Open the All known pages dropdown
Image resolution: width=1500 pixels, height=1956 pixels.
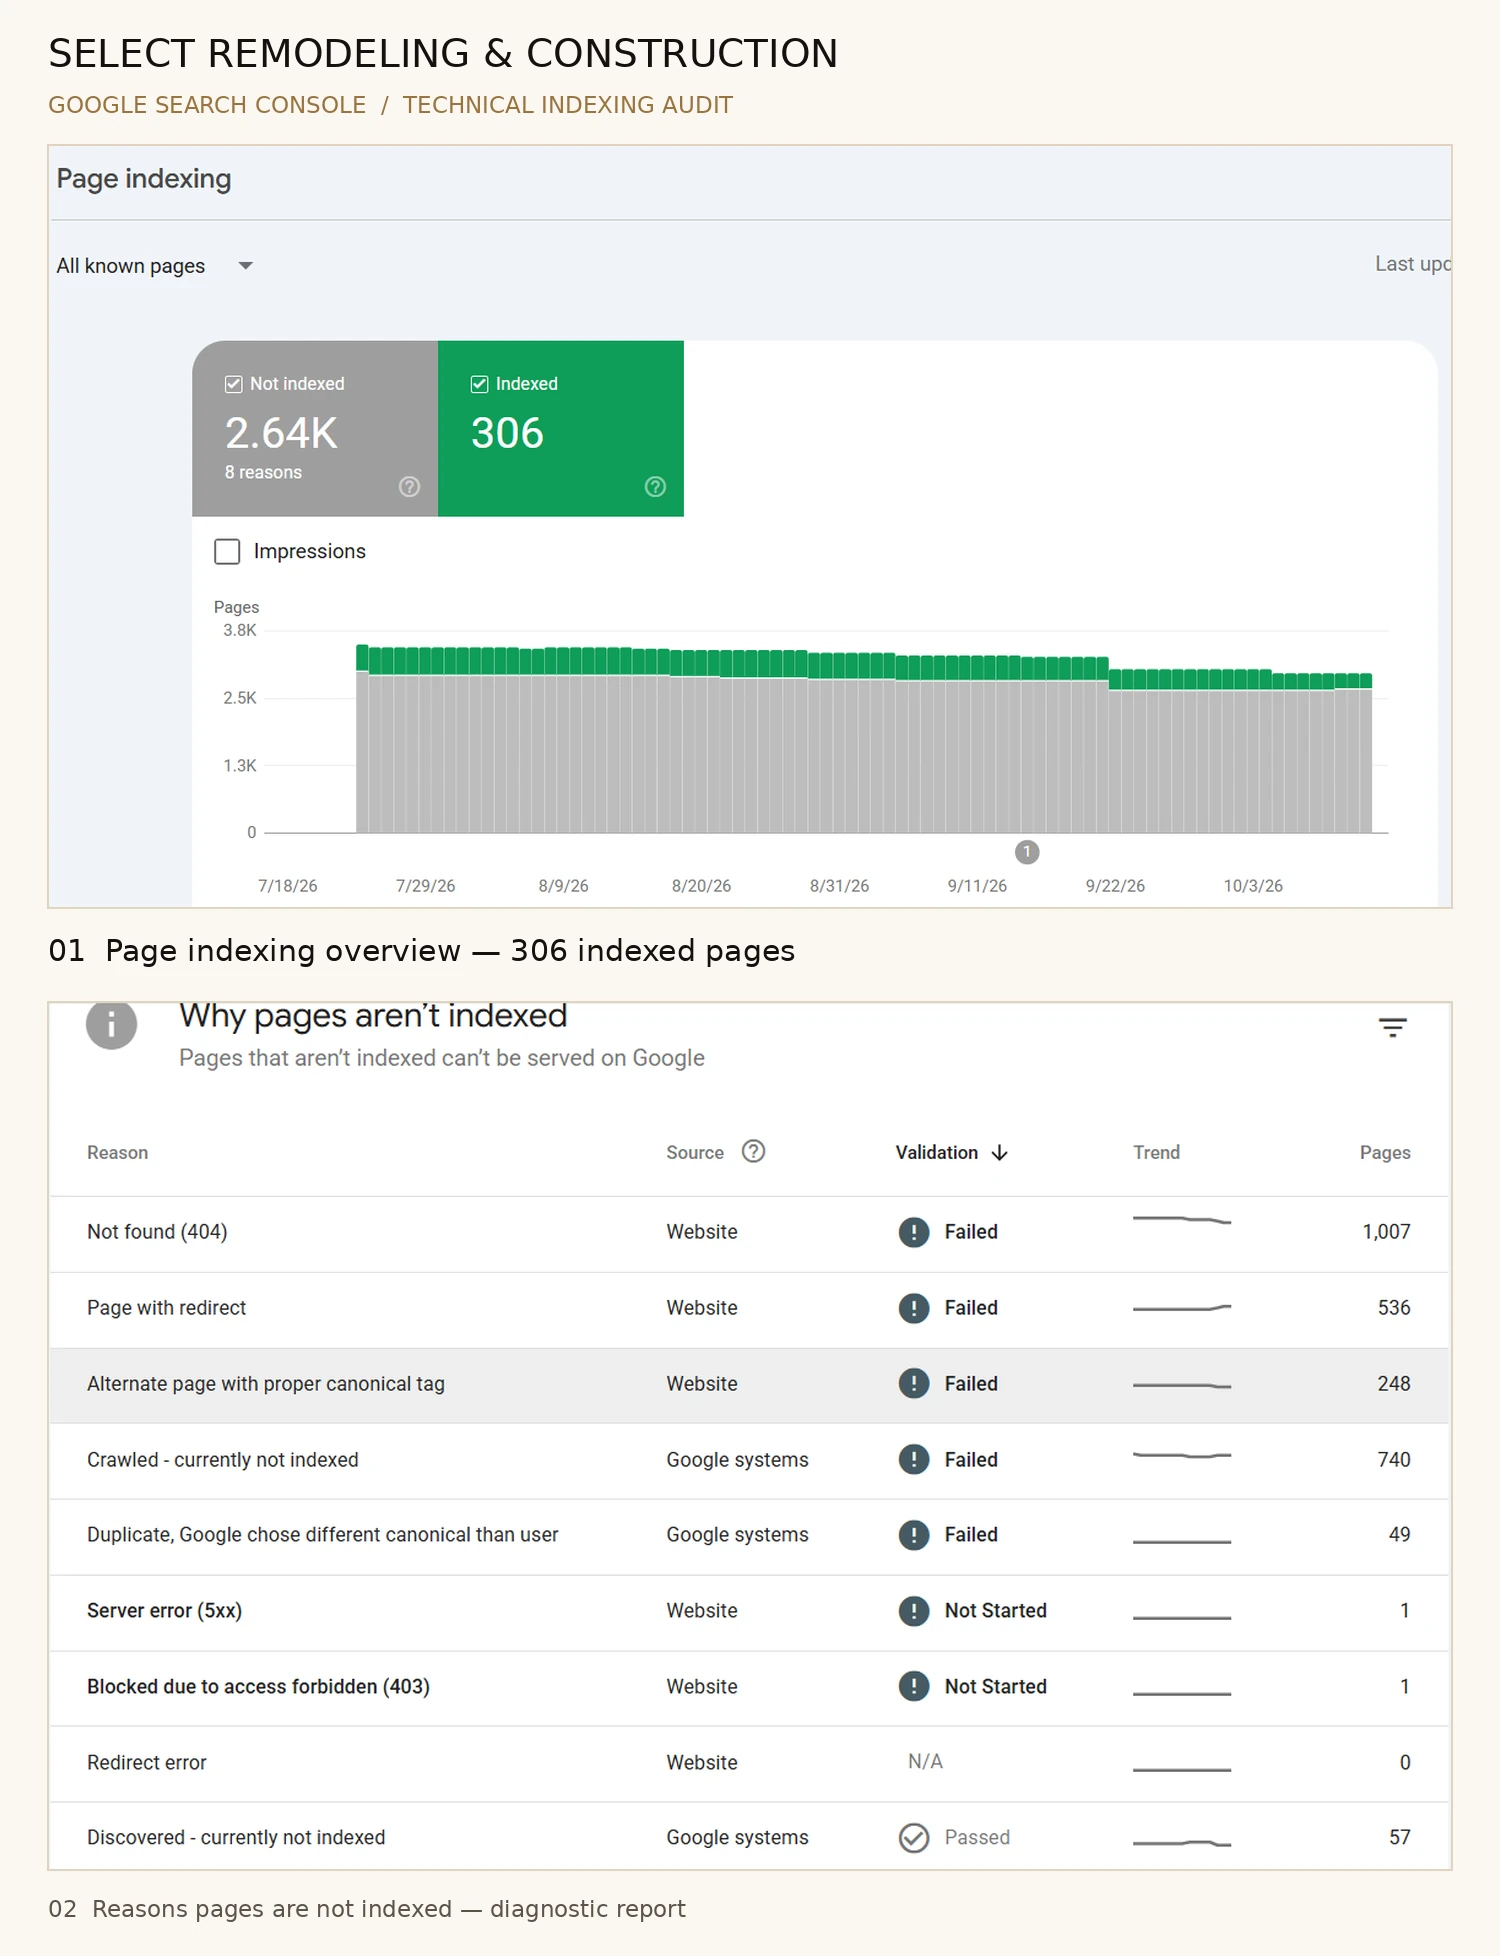coord(154,266)
